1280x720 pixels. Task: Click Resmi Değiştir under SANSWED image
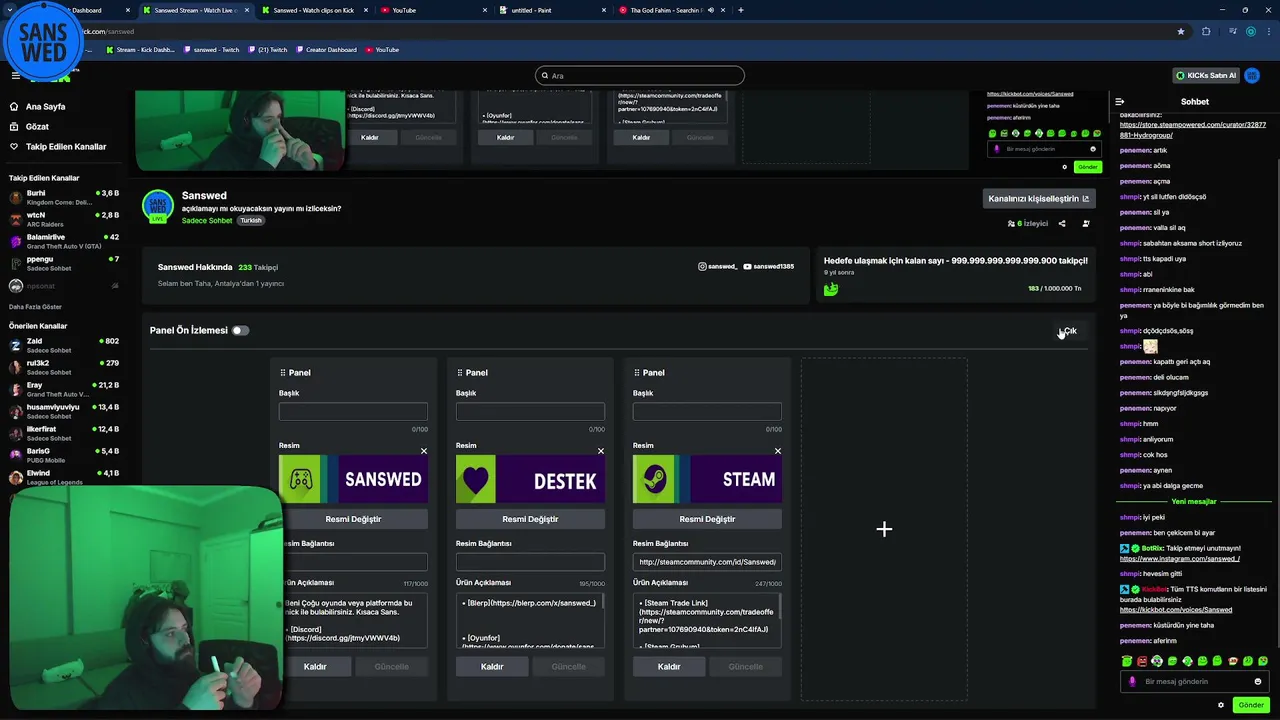tap(353, 519)
